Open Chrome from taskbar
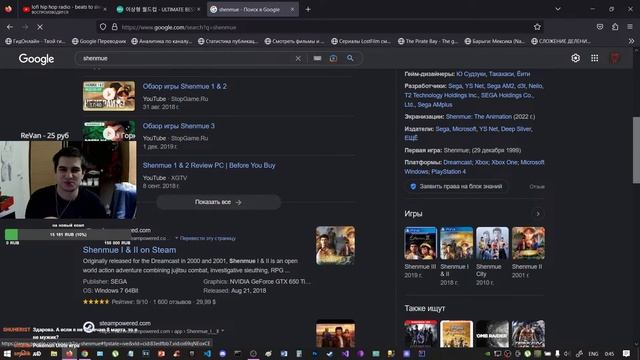The height and width of the screenshot is (360, 640). (x=84, y=353)
